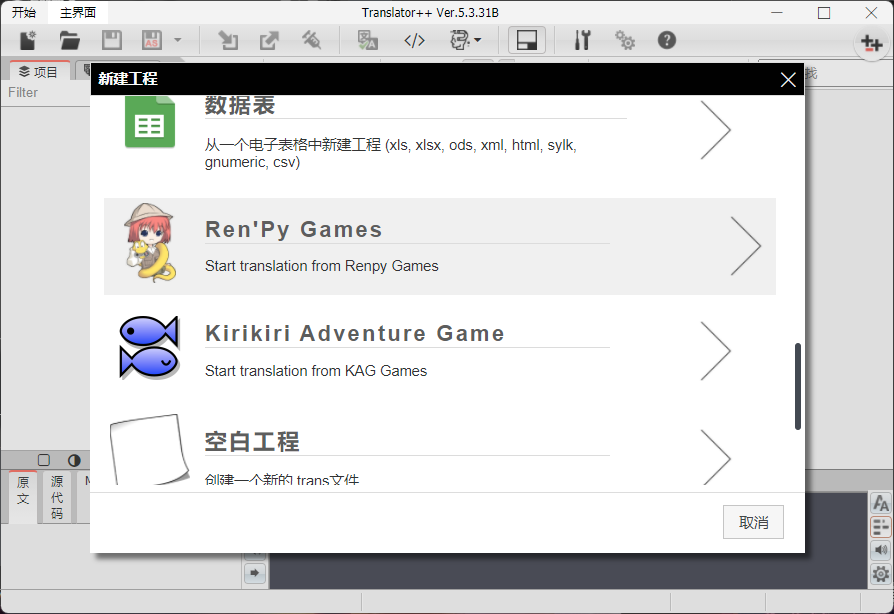Click the Kirikiri blue fish icon
Image resolution: width=894 pixels, height=614 pixels.
149,347
